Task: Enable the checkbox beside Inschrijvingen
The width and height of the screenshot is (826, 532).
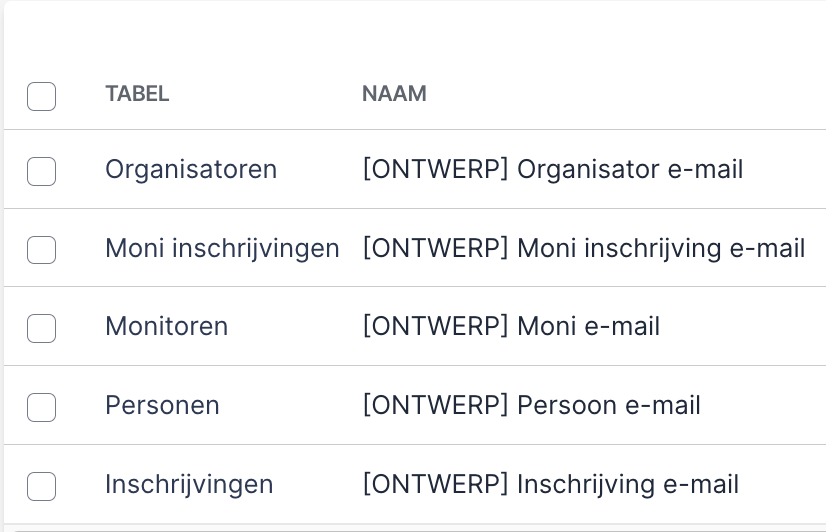Action: point(41,485)
